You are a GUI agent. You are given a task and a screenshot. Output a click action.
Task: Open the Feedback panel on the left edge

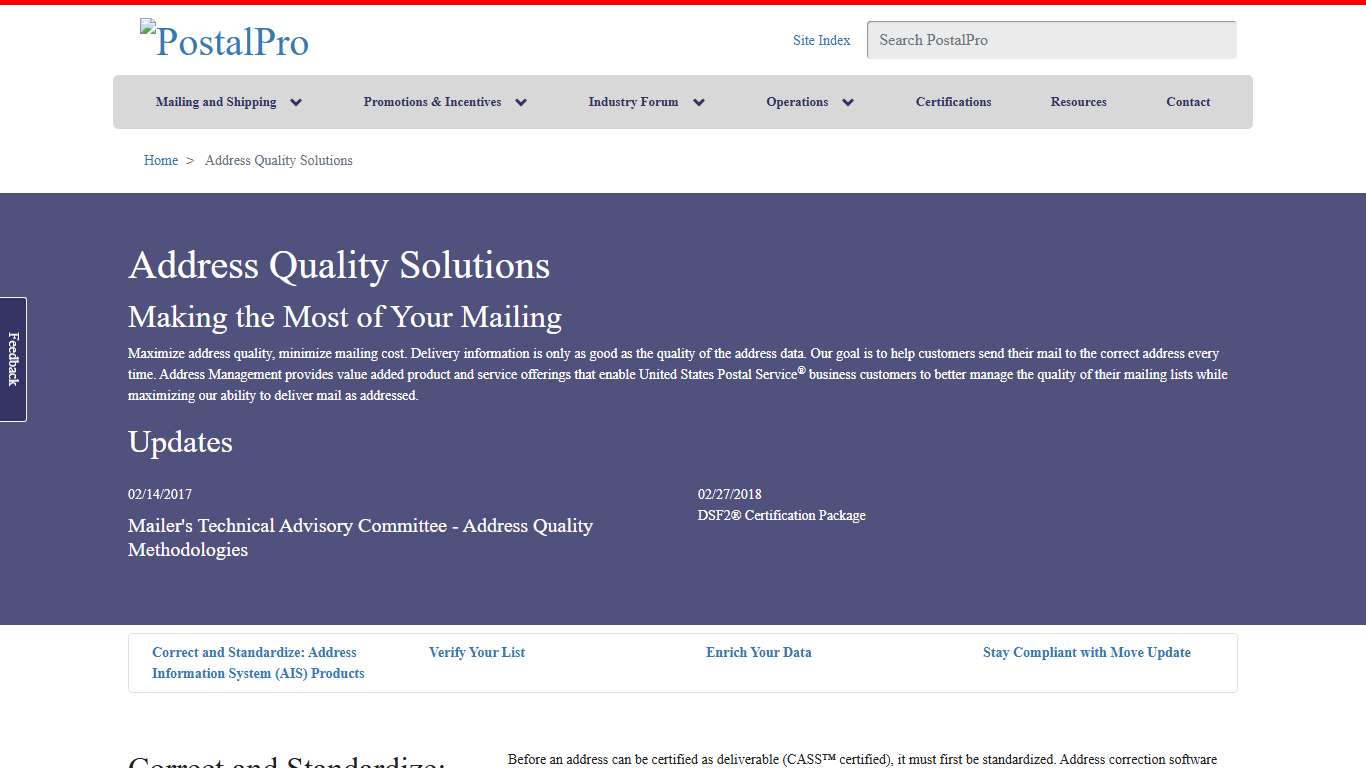[x=13, y=360]
